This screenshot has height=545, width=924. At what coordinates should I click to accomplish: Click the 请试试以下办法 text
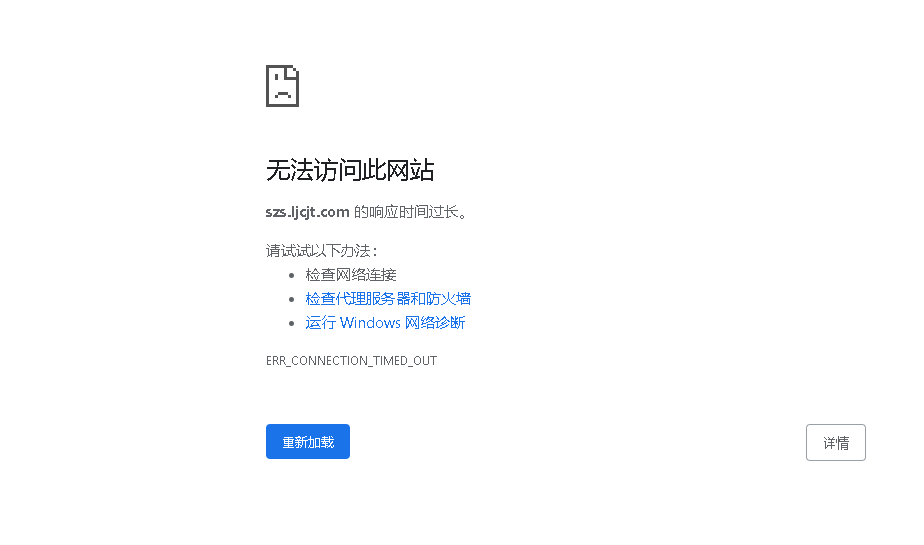tap(321, 251)
